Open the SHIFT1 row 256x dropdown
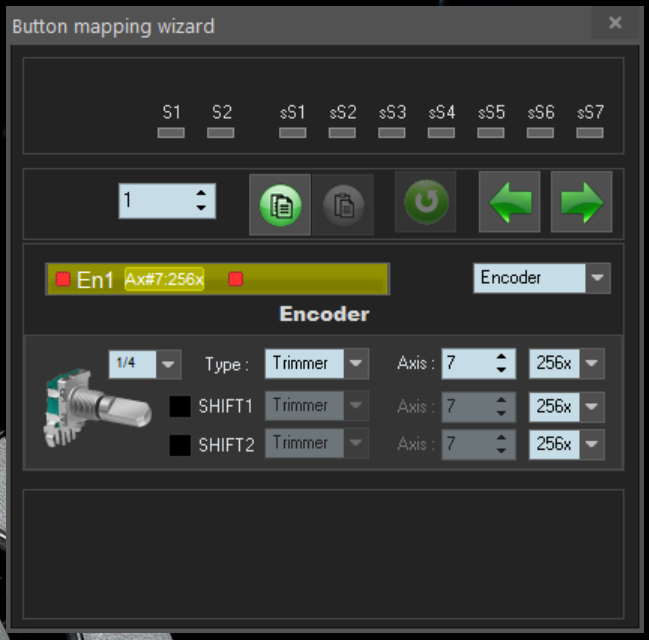This screenshot has height=640, width=649. pyautogui.click(x=591, y=407)
